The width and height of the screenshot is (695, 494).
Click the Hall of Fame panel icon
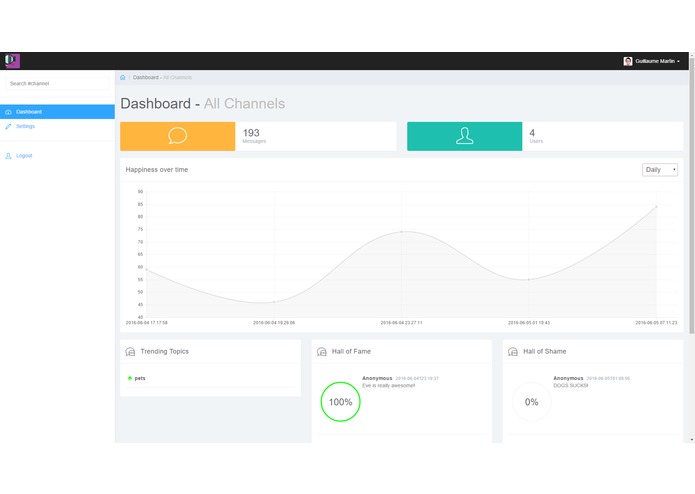[321, 352]
